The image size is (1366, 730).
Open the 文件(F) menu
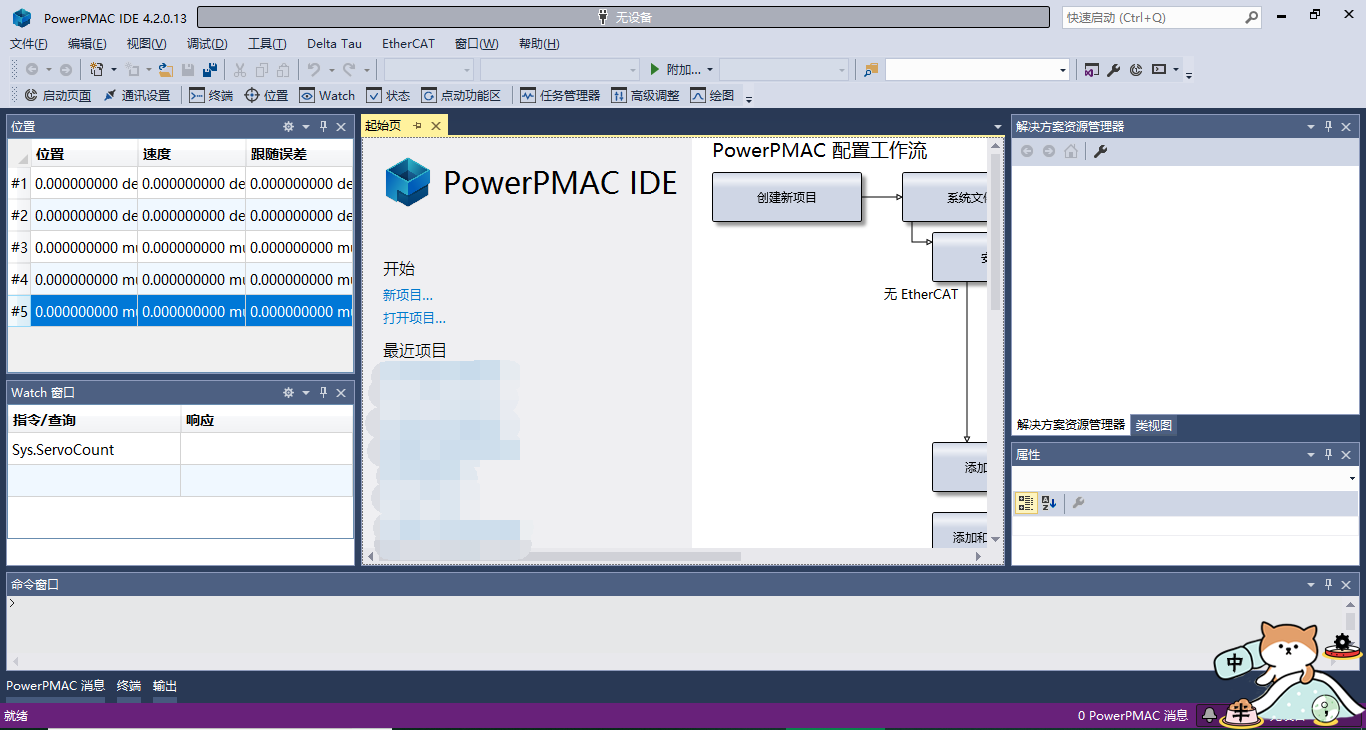point(29,44)
